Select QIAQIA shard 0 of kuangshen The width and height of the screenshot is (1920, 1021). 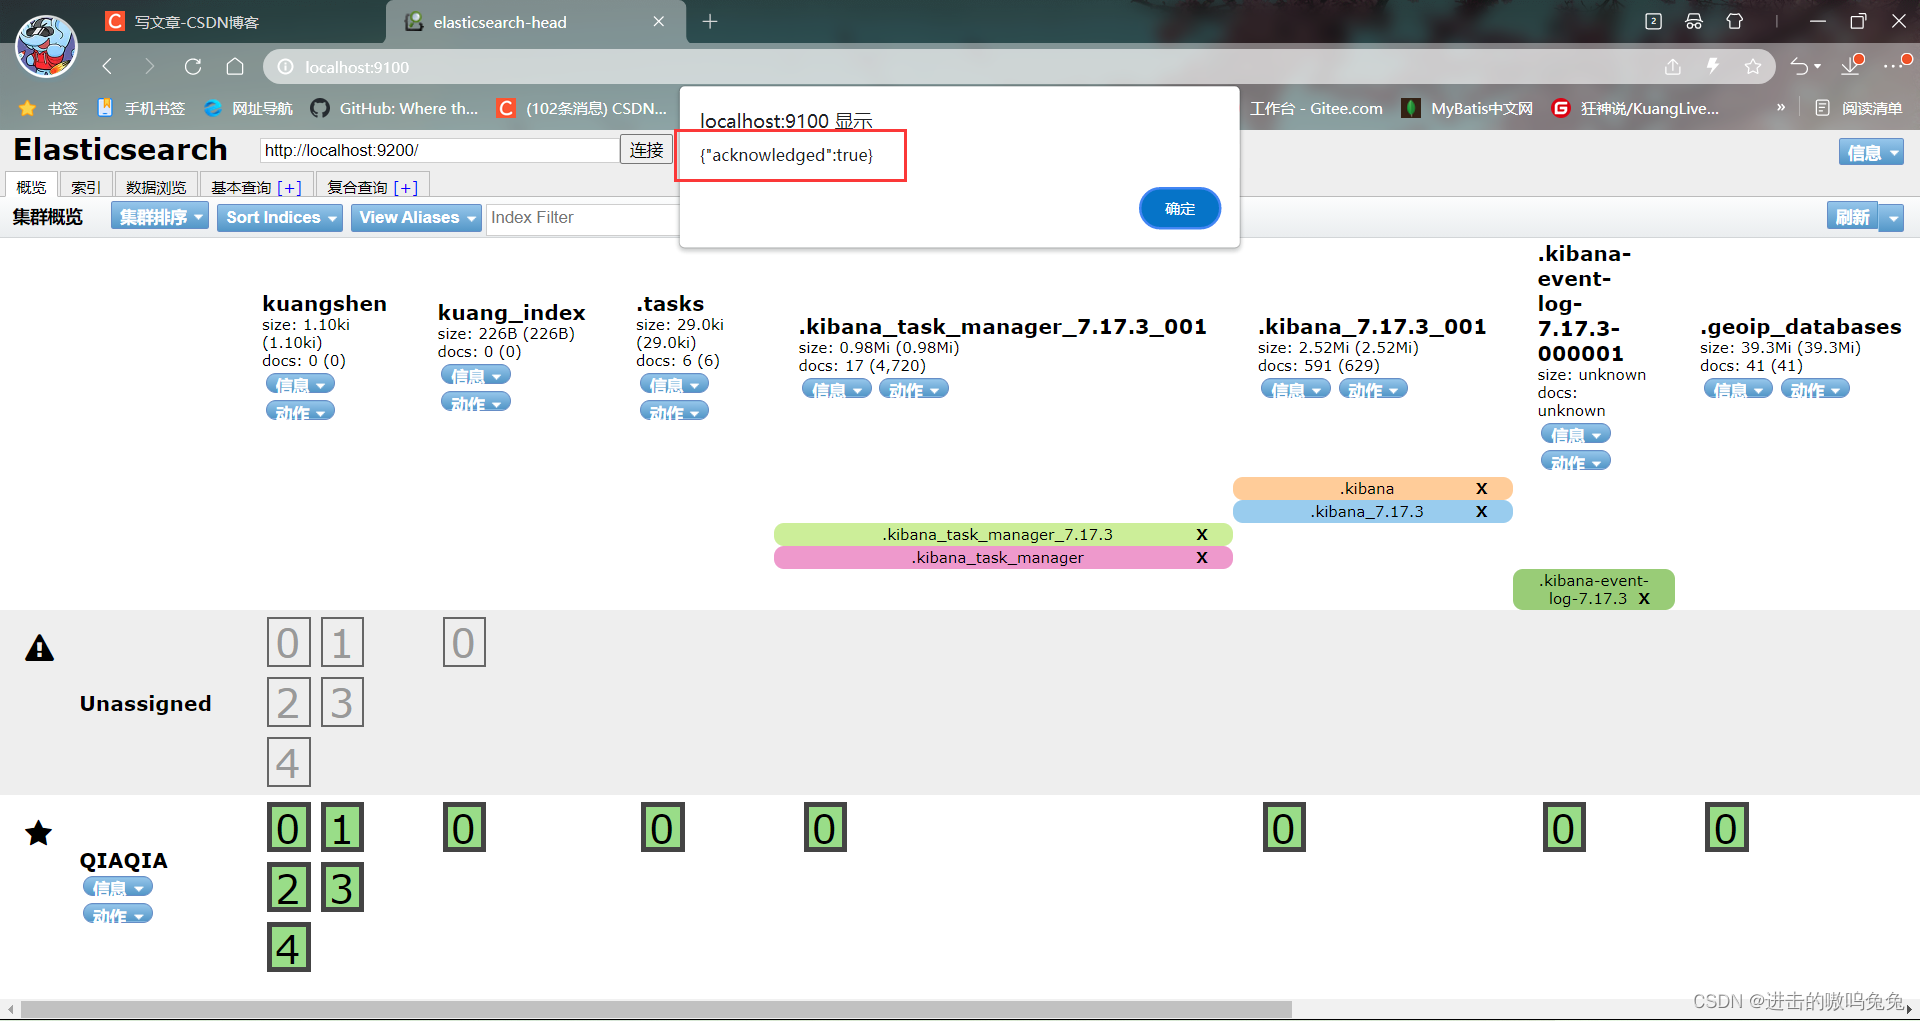(x=288, y=827)
